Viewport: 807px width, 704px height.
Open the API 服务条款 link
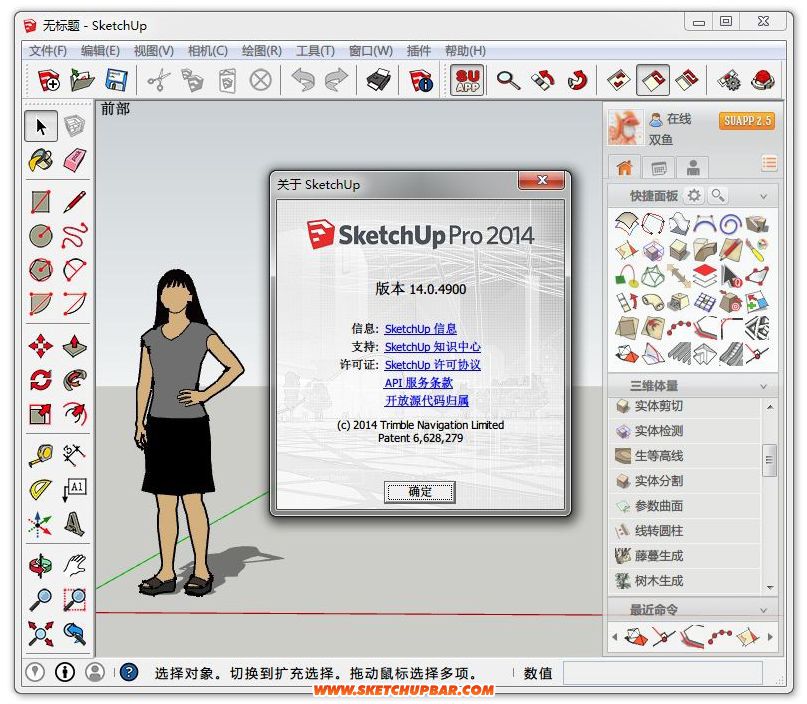(418, 383)
